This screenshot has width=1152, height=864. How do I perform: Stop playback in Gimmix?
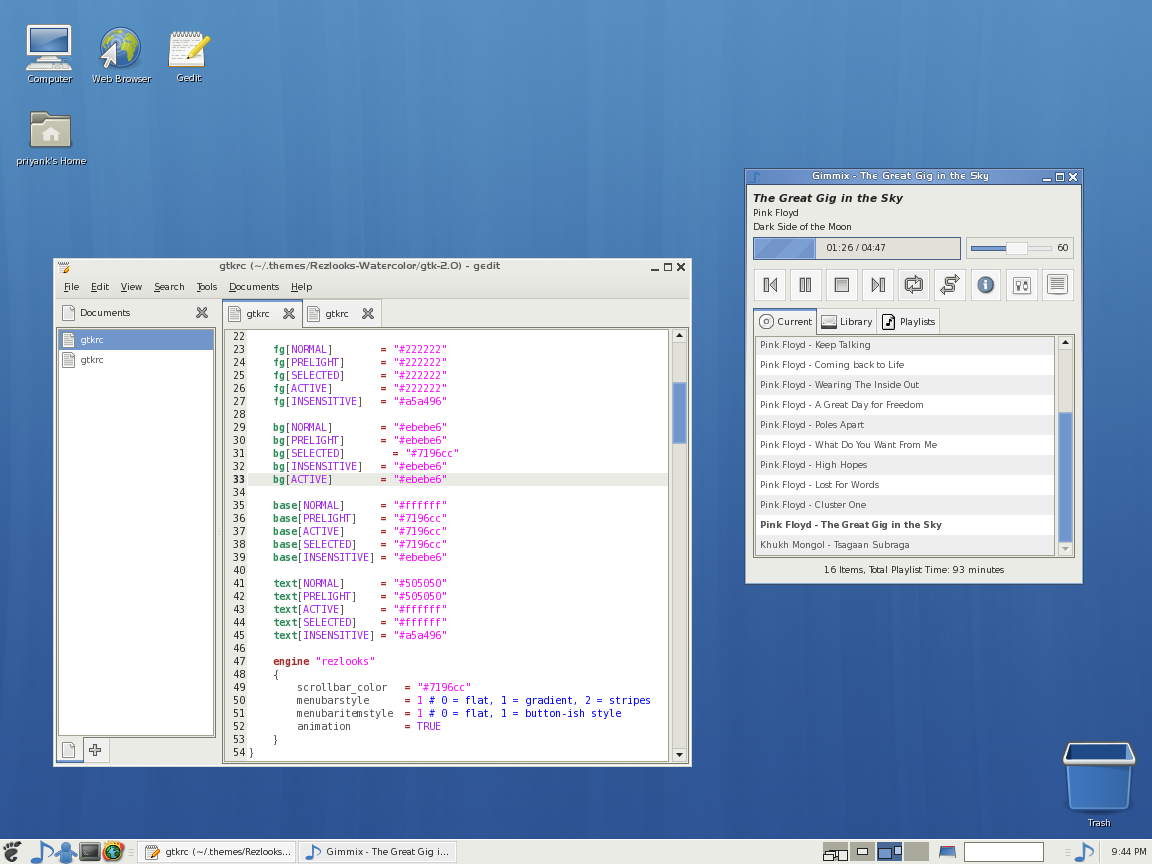(x=842, y=285)
